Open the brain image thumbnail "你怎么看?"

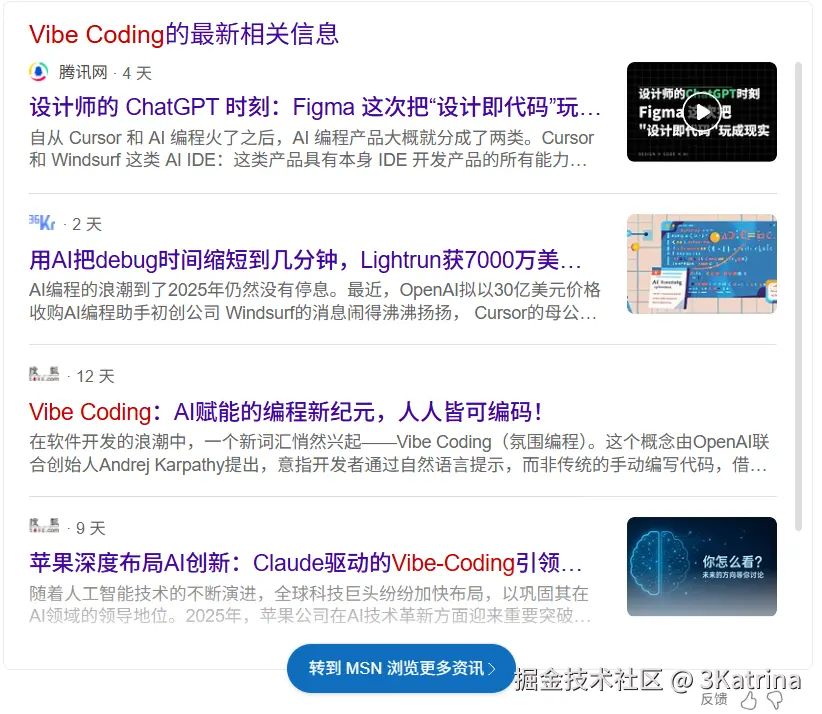[701, 567]
